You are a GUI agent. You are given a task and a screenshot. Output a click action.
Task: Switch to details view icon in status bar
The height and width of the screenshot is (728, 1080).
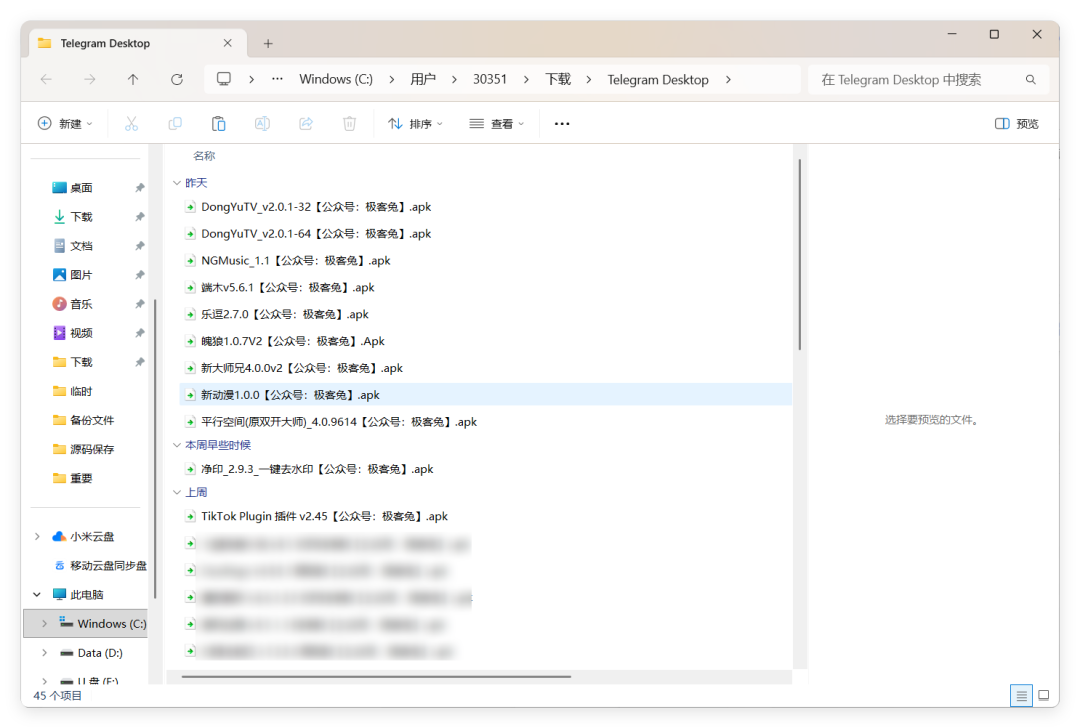pyautogui.click(x=1021, y=696)
